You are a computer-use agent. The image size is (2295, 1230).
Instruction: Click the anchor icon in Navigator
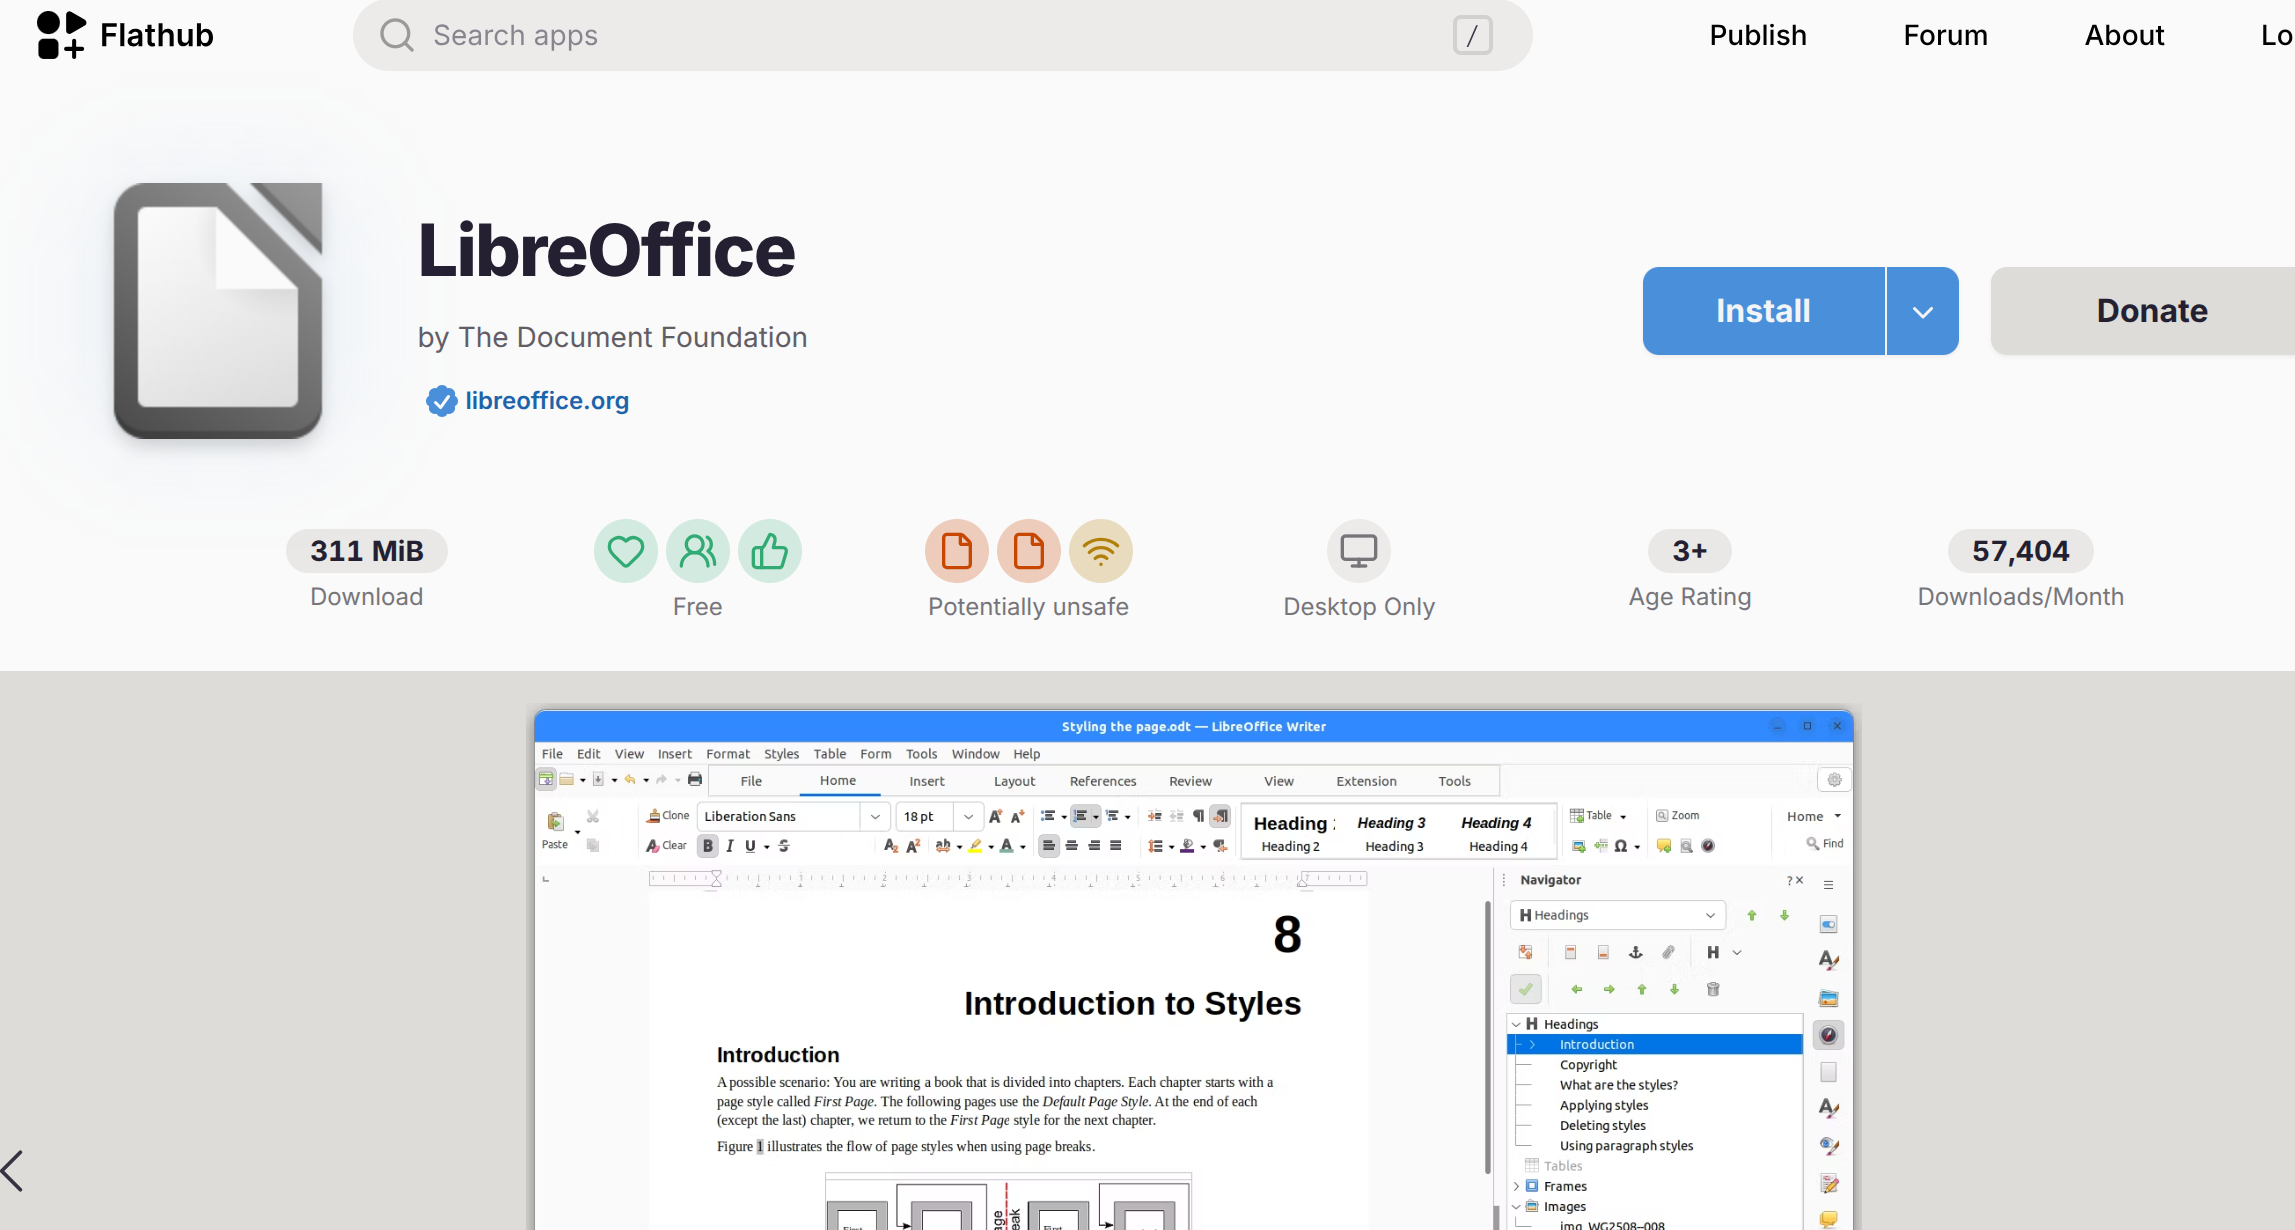point(1636,953)
